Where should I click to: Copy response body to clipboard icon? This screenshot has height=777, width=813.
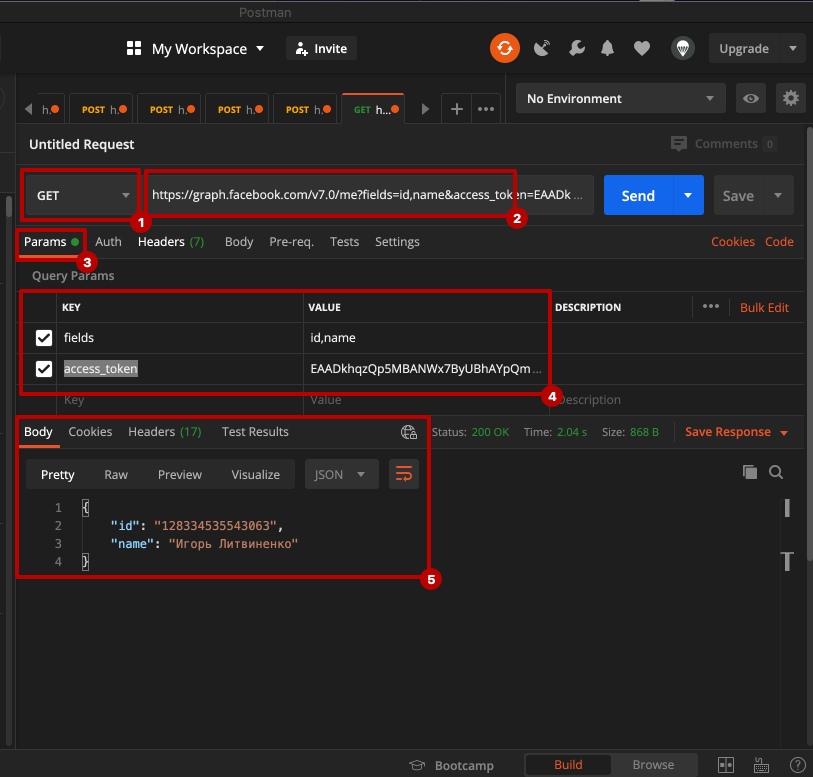point(750,472)
